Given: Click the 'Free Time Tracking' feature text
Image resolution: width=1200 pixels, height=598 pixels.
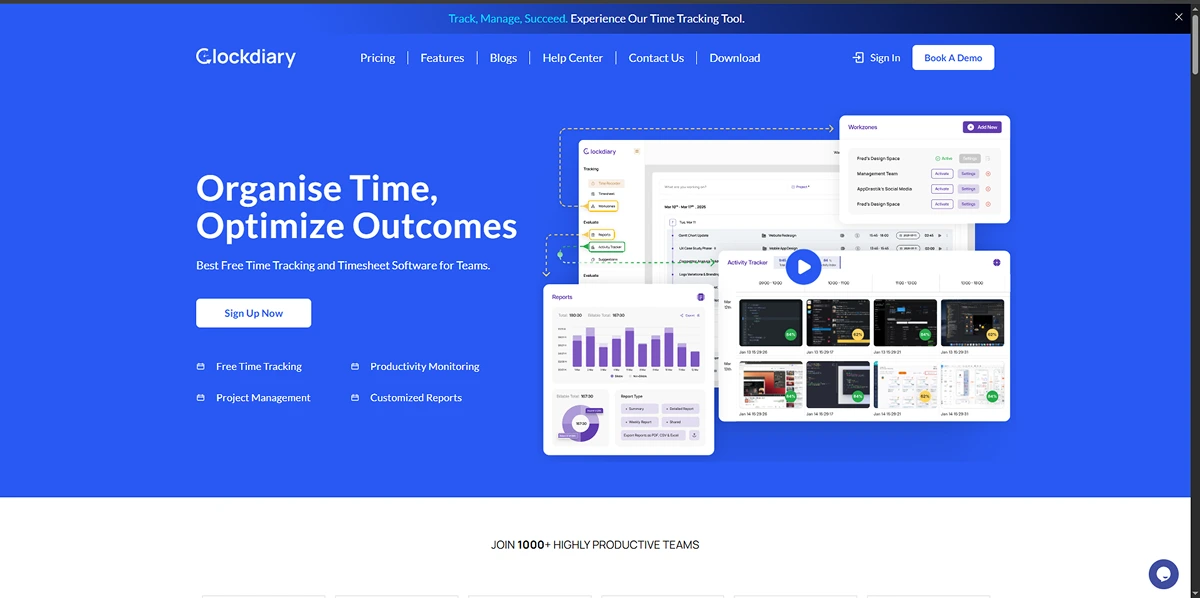Looking at the screenshot, I should pyautogui.click(x=259, y=367).
